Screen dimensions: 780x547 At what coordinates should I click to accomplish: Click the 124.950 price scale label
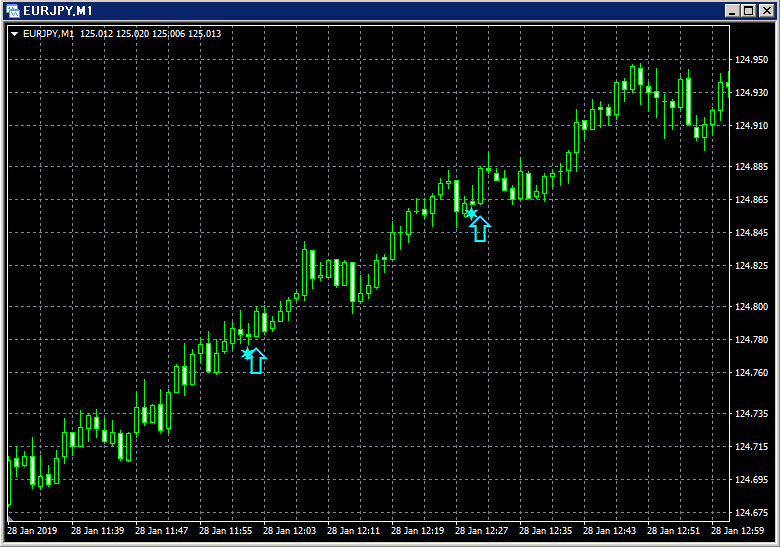(751, 60)
